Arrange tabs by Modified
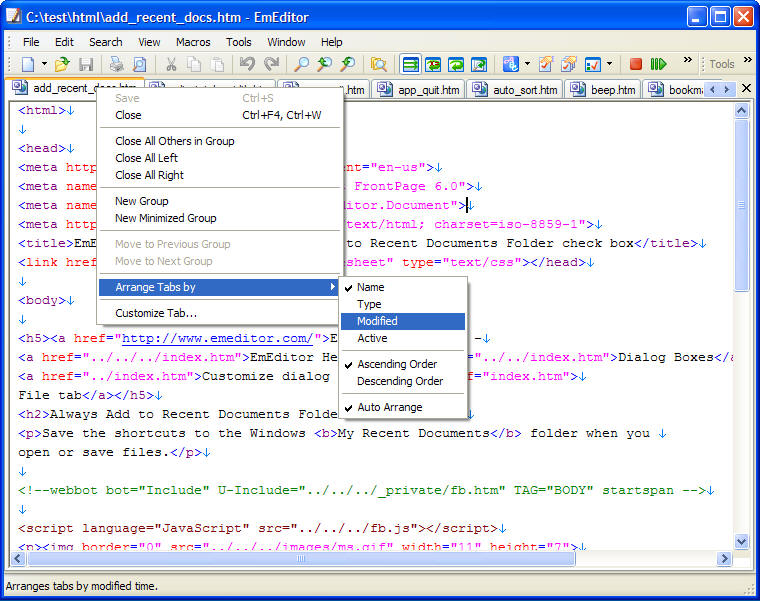Viewport: 760px width, 601px height. (x=403, y=321)
